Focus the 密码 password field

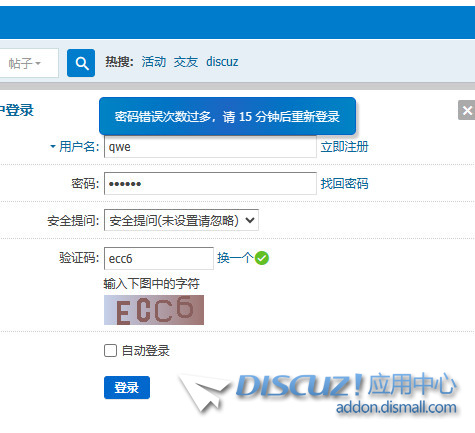[x=210, y=183]
